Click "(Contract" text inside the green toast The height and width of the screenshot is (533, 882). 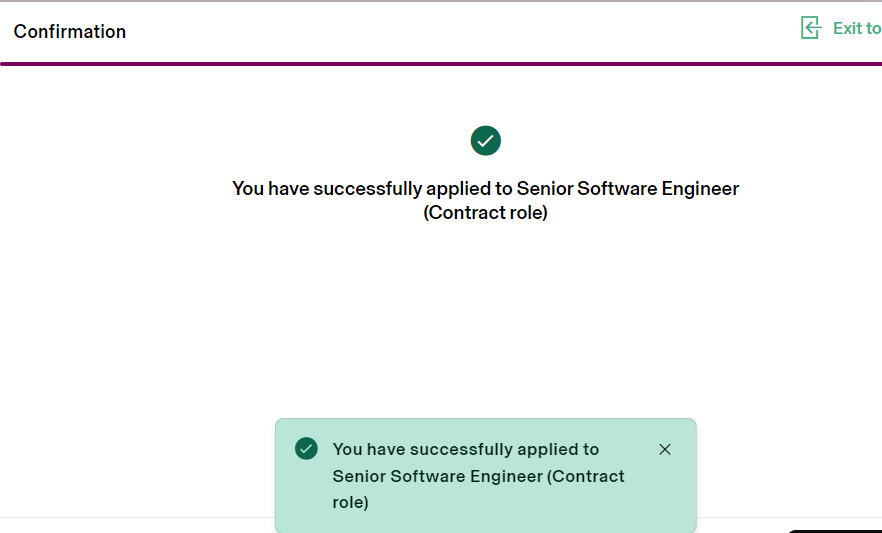pyautogui.click(x=586, y=476)
